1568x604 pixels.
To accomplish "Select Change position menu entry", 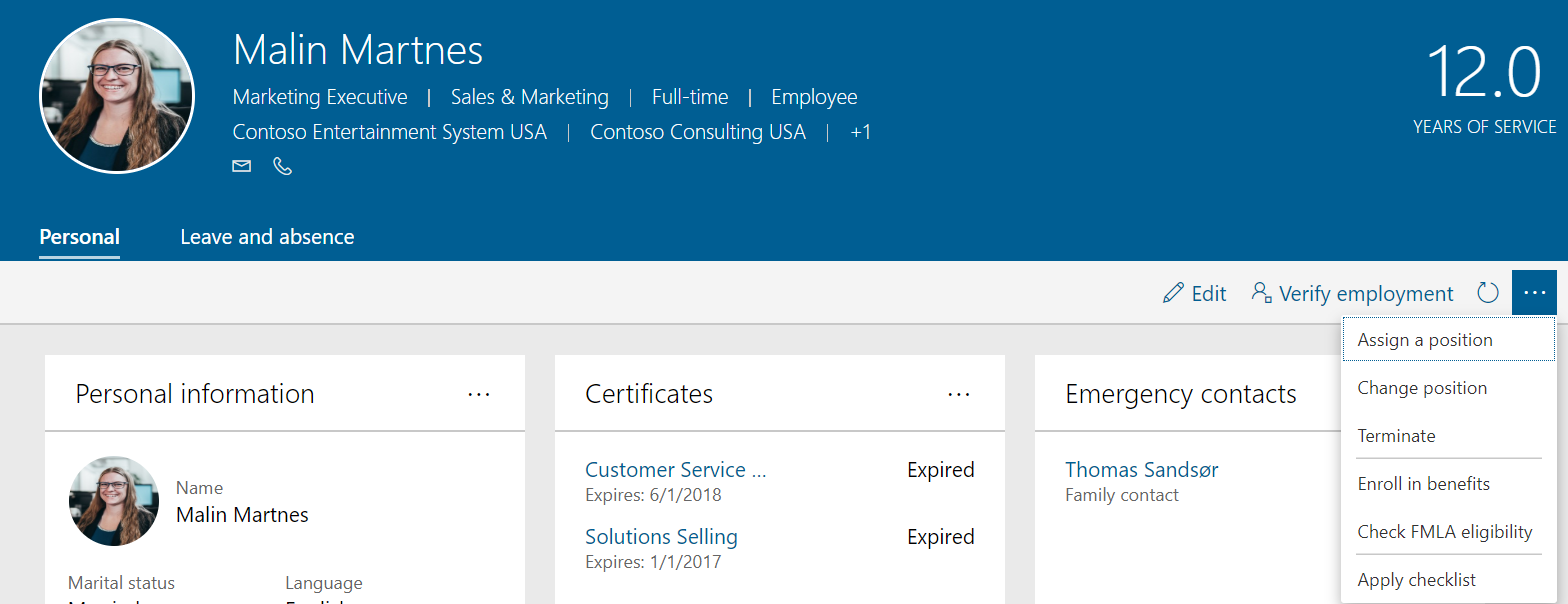I will pos(1421,388).
